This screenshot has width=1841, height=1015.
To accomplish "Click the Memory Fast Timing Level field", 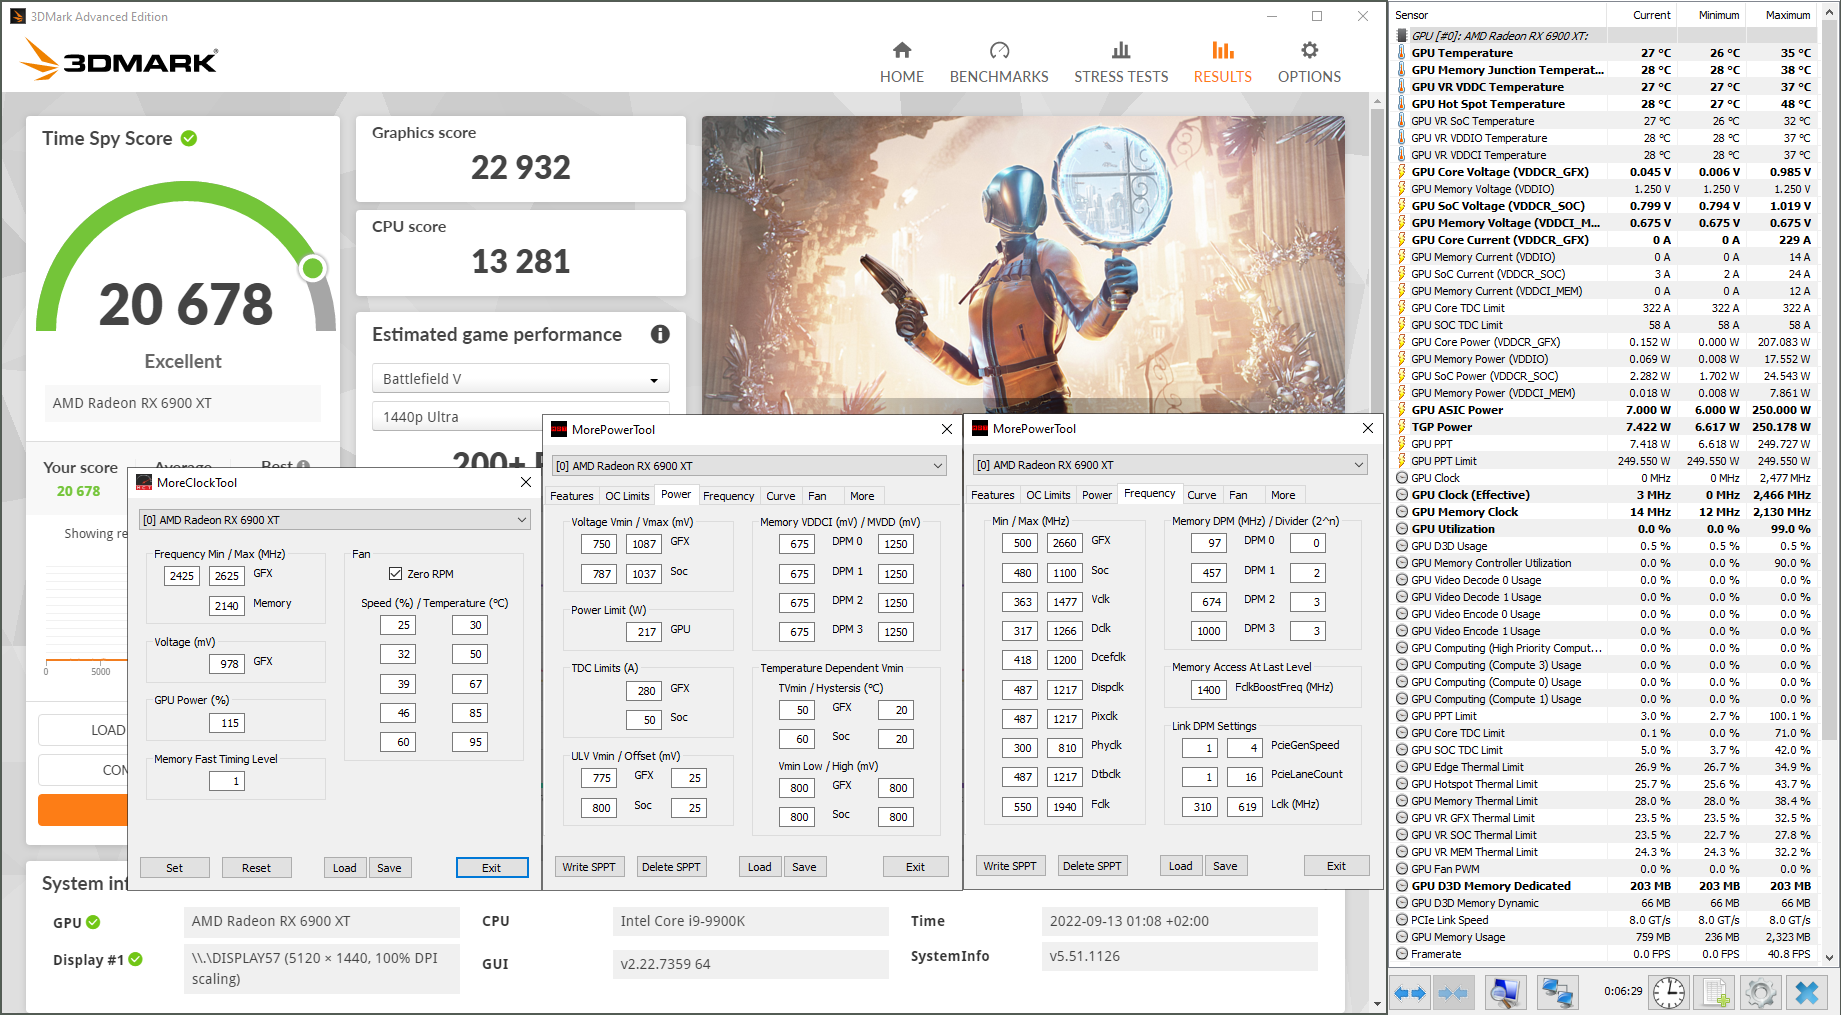I will pos(227,781).
